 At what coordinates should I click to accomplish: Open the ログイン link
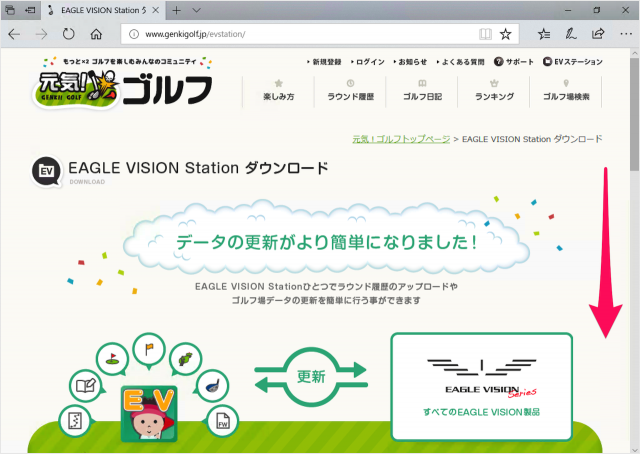pyautogui.click(x=368, y=62)
